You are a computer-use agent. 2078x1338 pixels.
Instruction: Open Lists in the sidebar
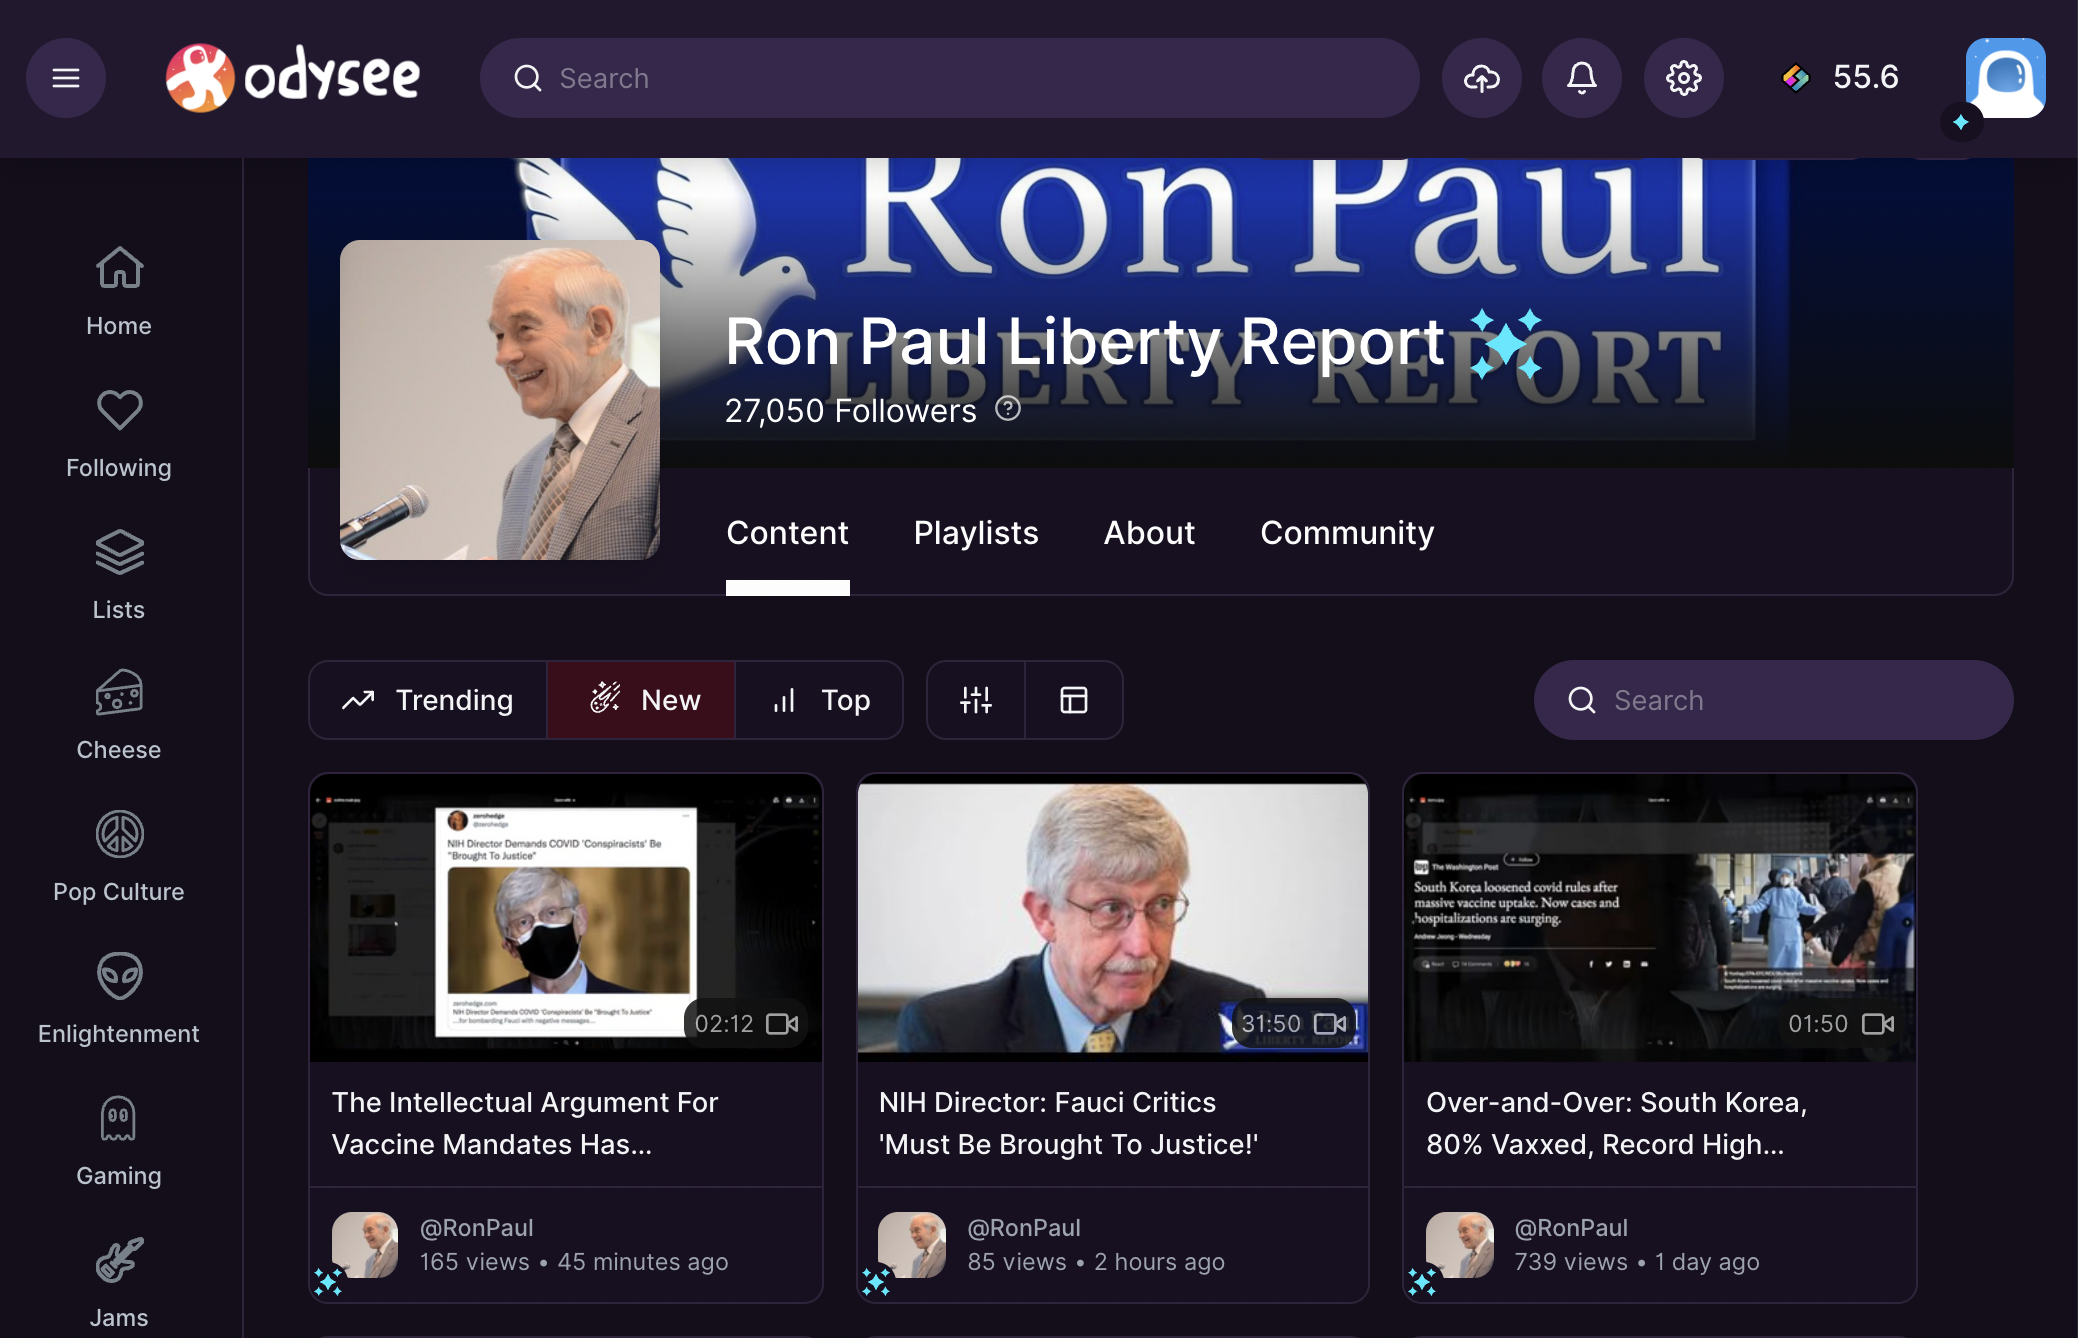pos(119,576)
